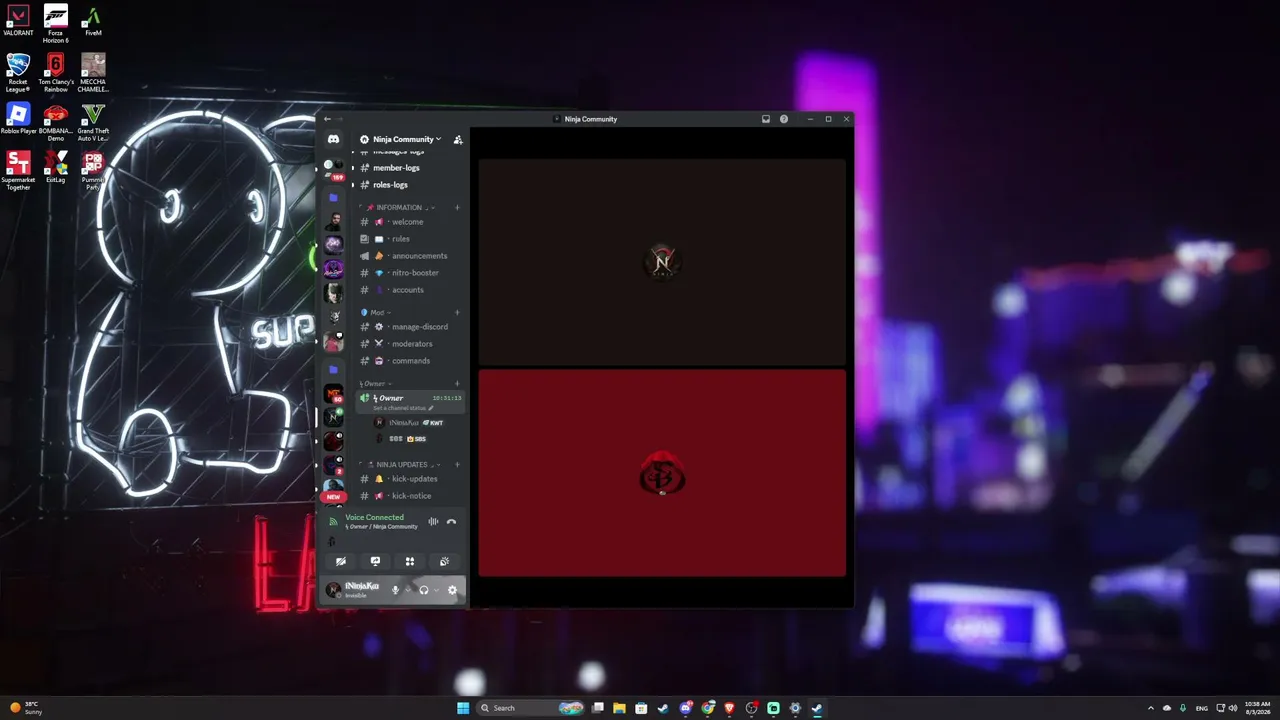Toggle the camera on in voice panel

point(341,561)
